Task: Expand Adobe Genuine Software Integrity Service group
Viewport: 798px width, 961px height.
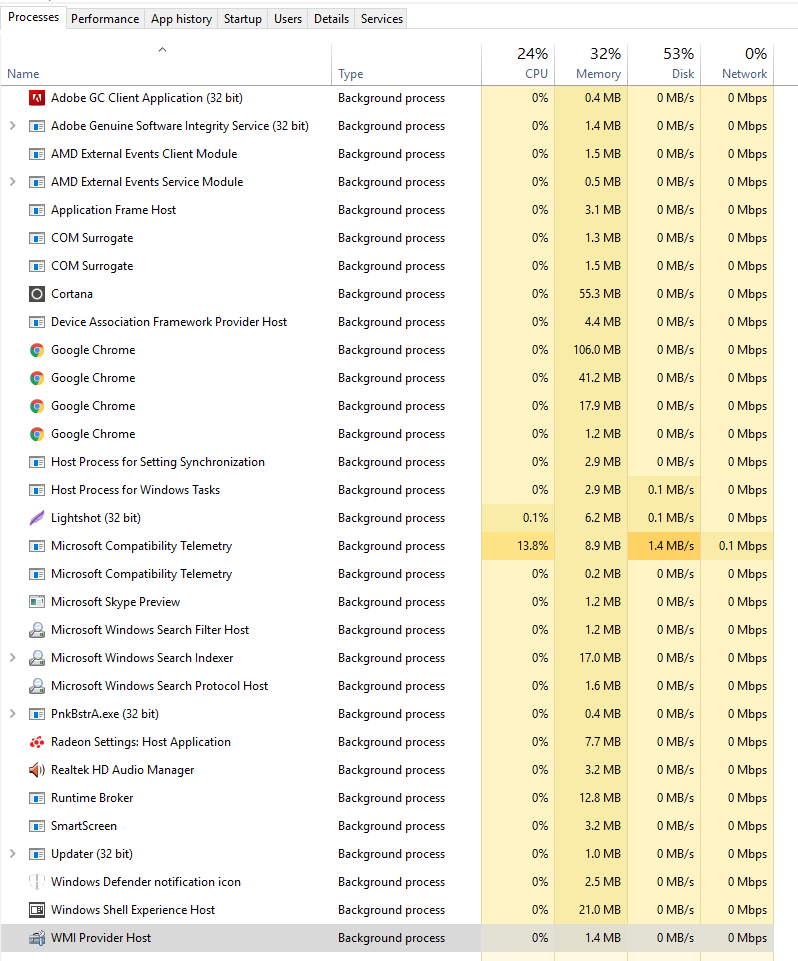Action: pos(12,126)
